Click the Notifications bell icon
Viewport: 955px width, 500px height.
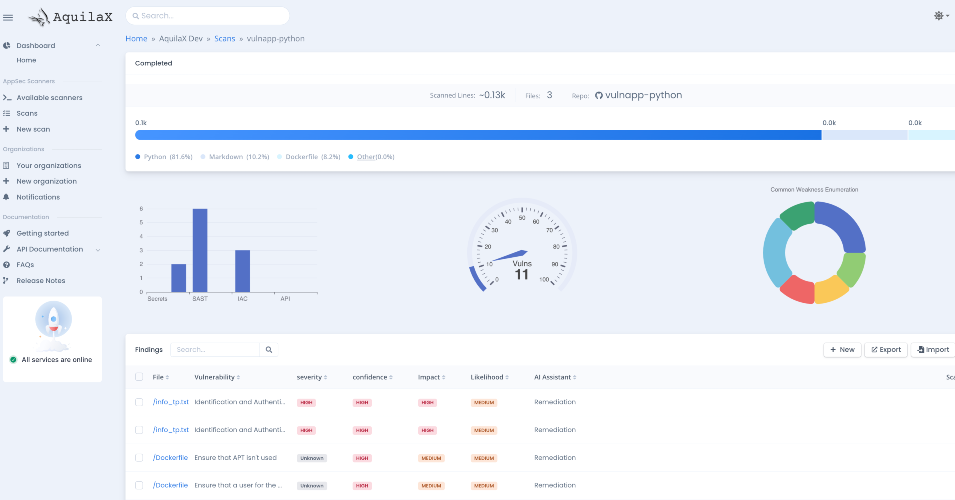pyautogui.click(x=6, y=197)
